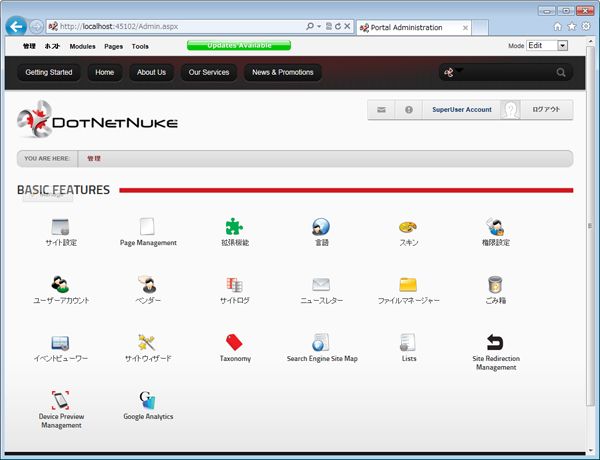Click the site search magnifier icon
The width and height of the screenshot is (600, 460).
pos(561,72)
